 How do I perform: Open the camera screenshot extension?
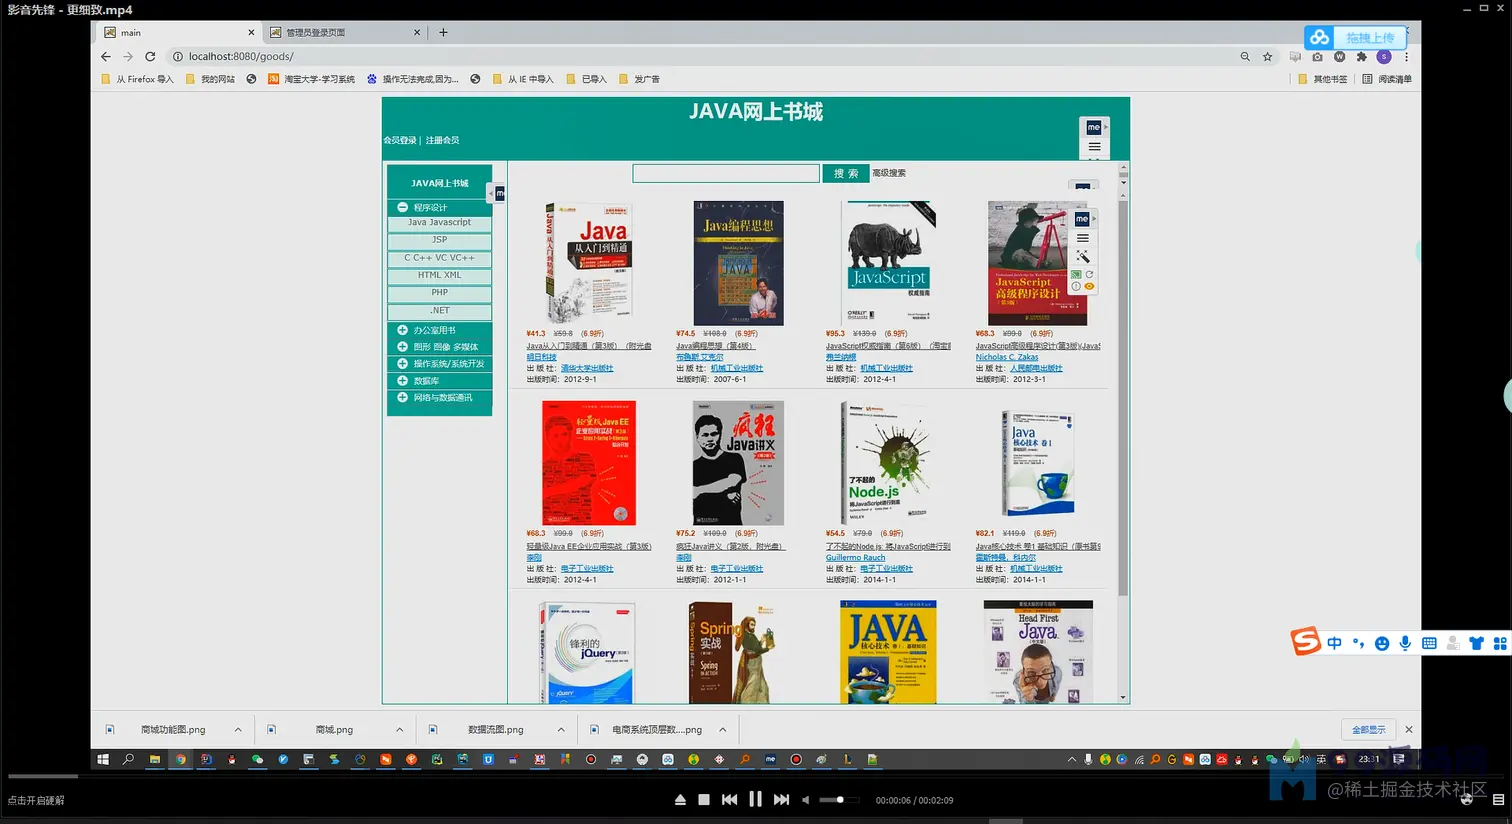[x=1317, y=57]
